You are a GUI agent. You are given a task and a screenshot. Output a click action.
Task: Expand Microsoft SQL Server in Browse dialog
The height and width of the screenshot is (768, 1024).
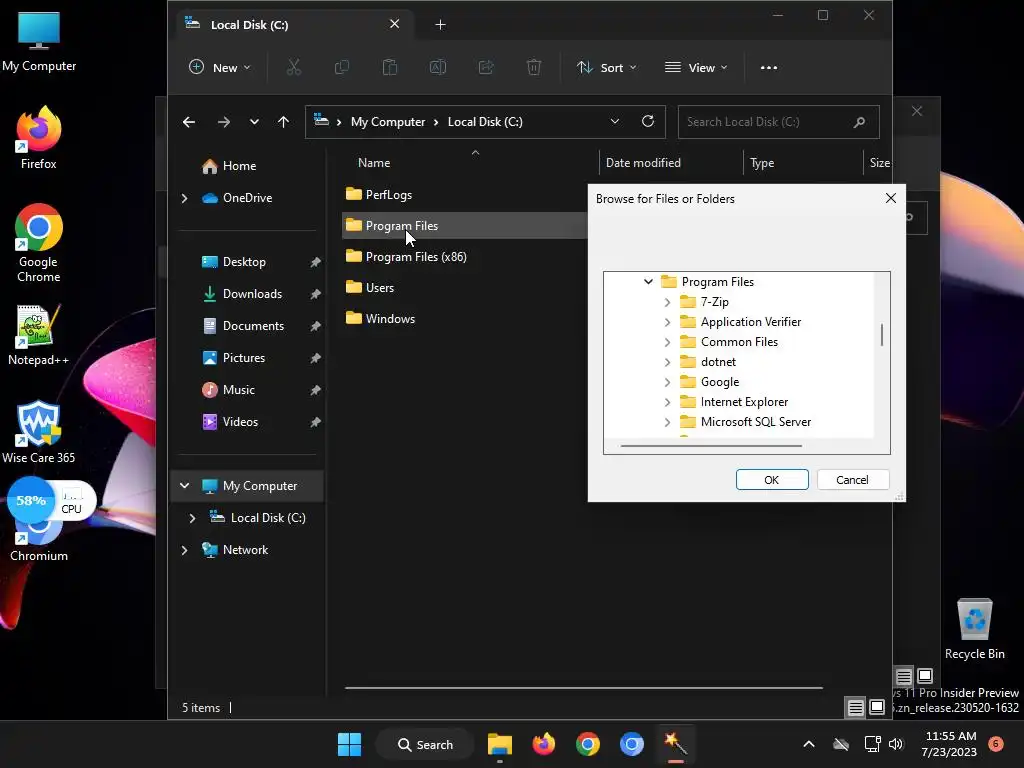pos(667,423)
